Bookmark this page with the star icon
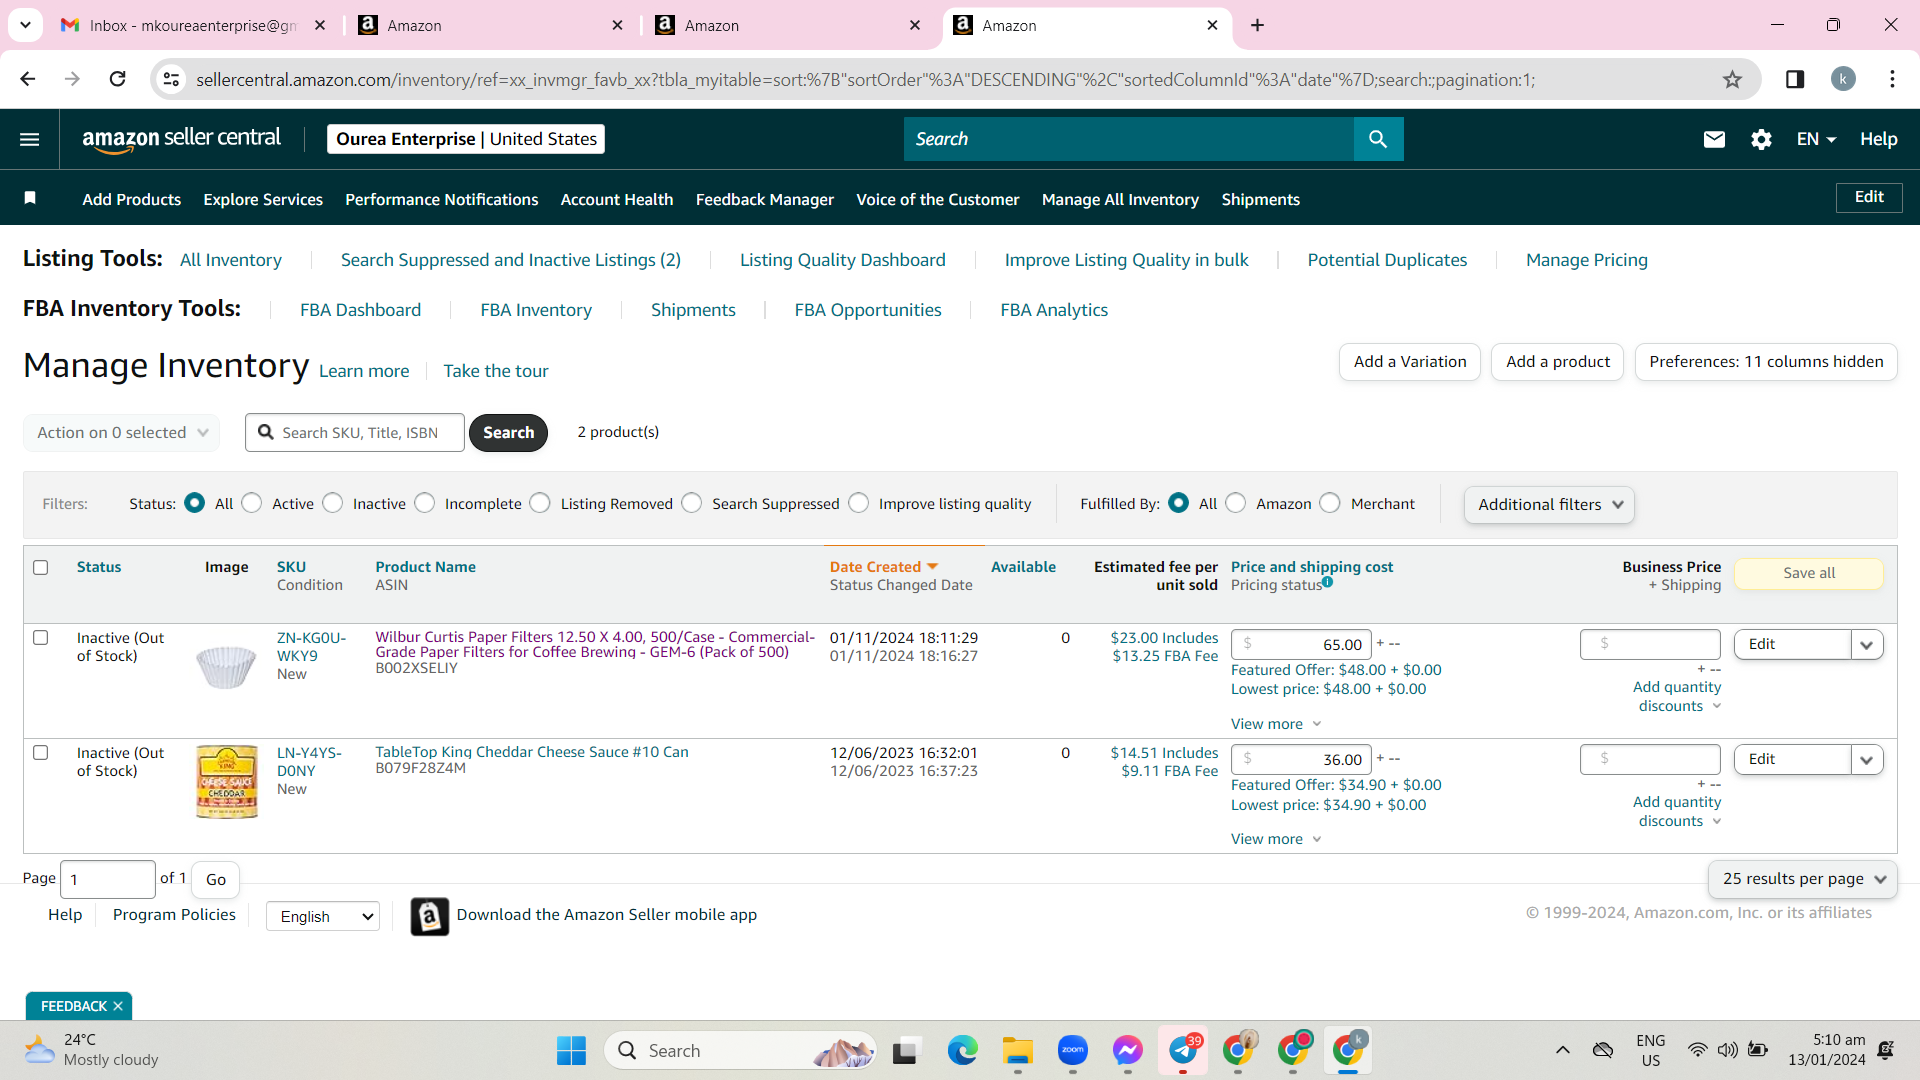The image size is (1920, 1080). (x=1732, y=80)
